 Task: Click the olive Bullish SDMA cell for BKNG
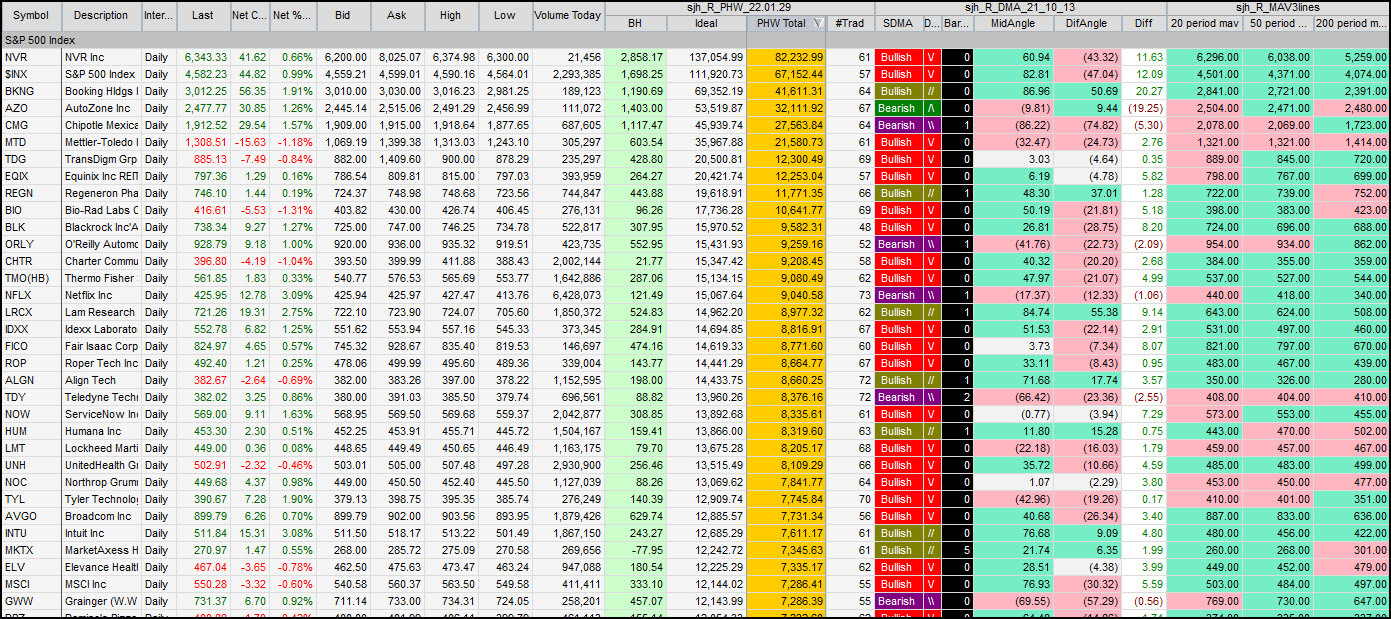point(897,91)
